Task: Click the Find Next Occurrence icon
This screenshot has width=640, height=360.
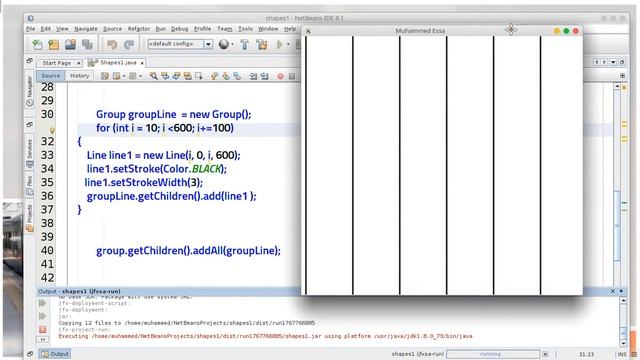Action: 176,76
